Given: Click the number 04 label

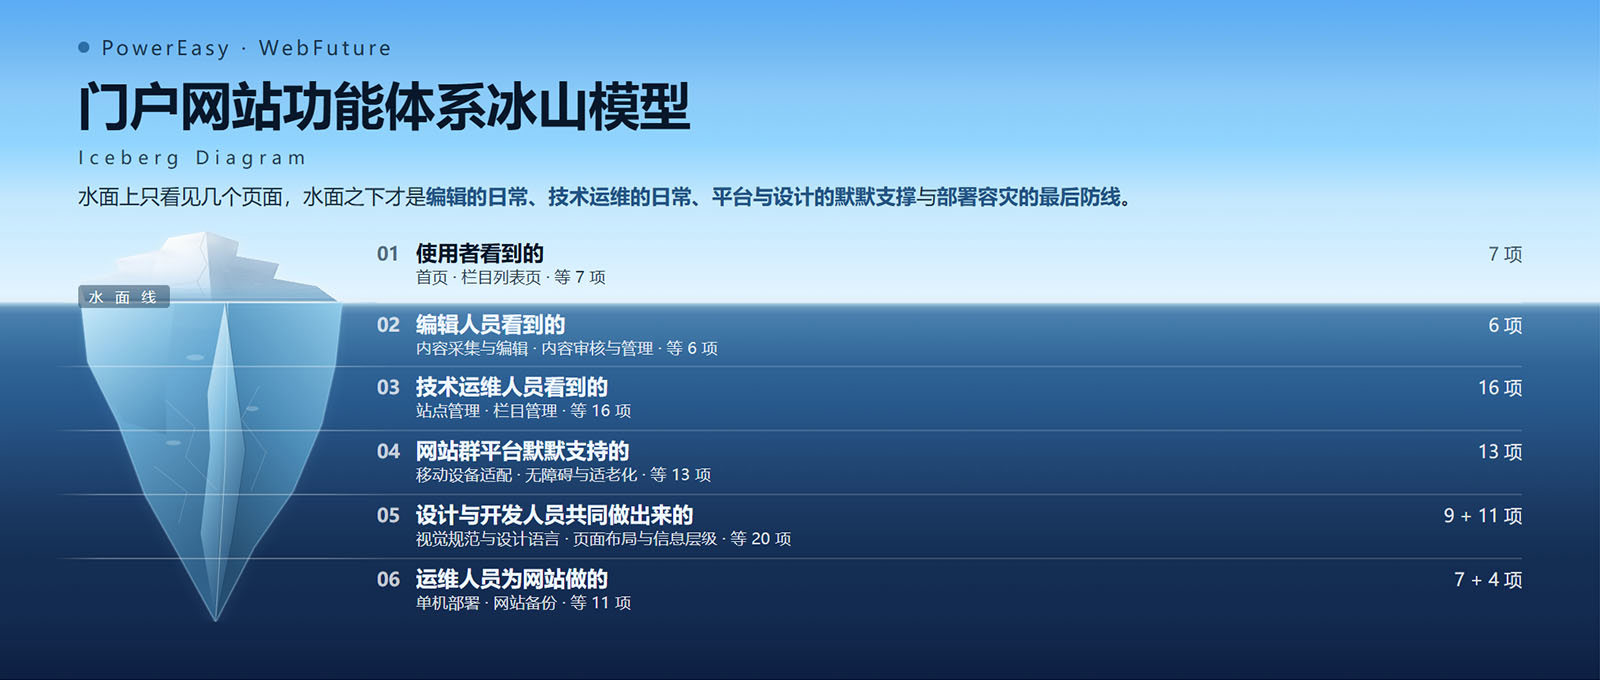Looking at the screenshot, I should pyautogui.click(x=388, y=451).
